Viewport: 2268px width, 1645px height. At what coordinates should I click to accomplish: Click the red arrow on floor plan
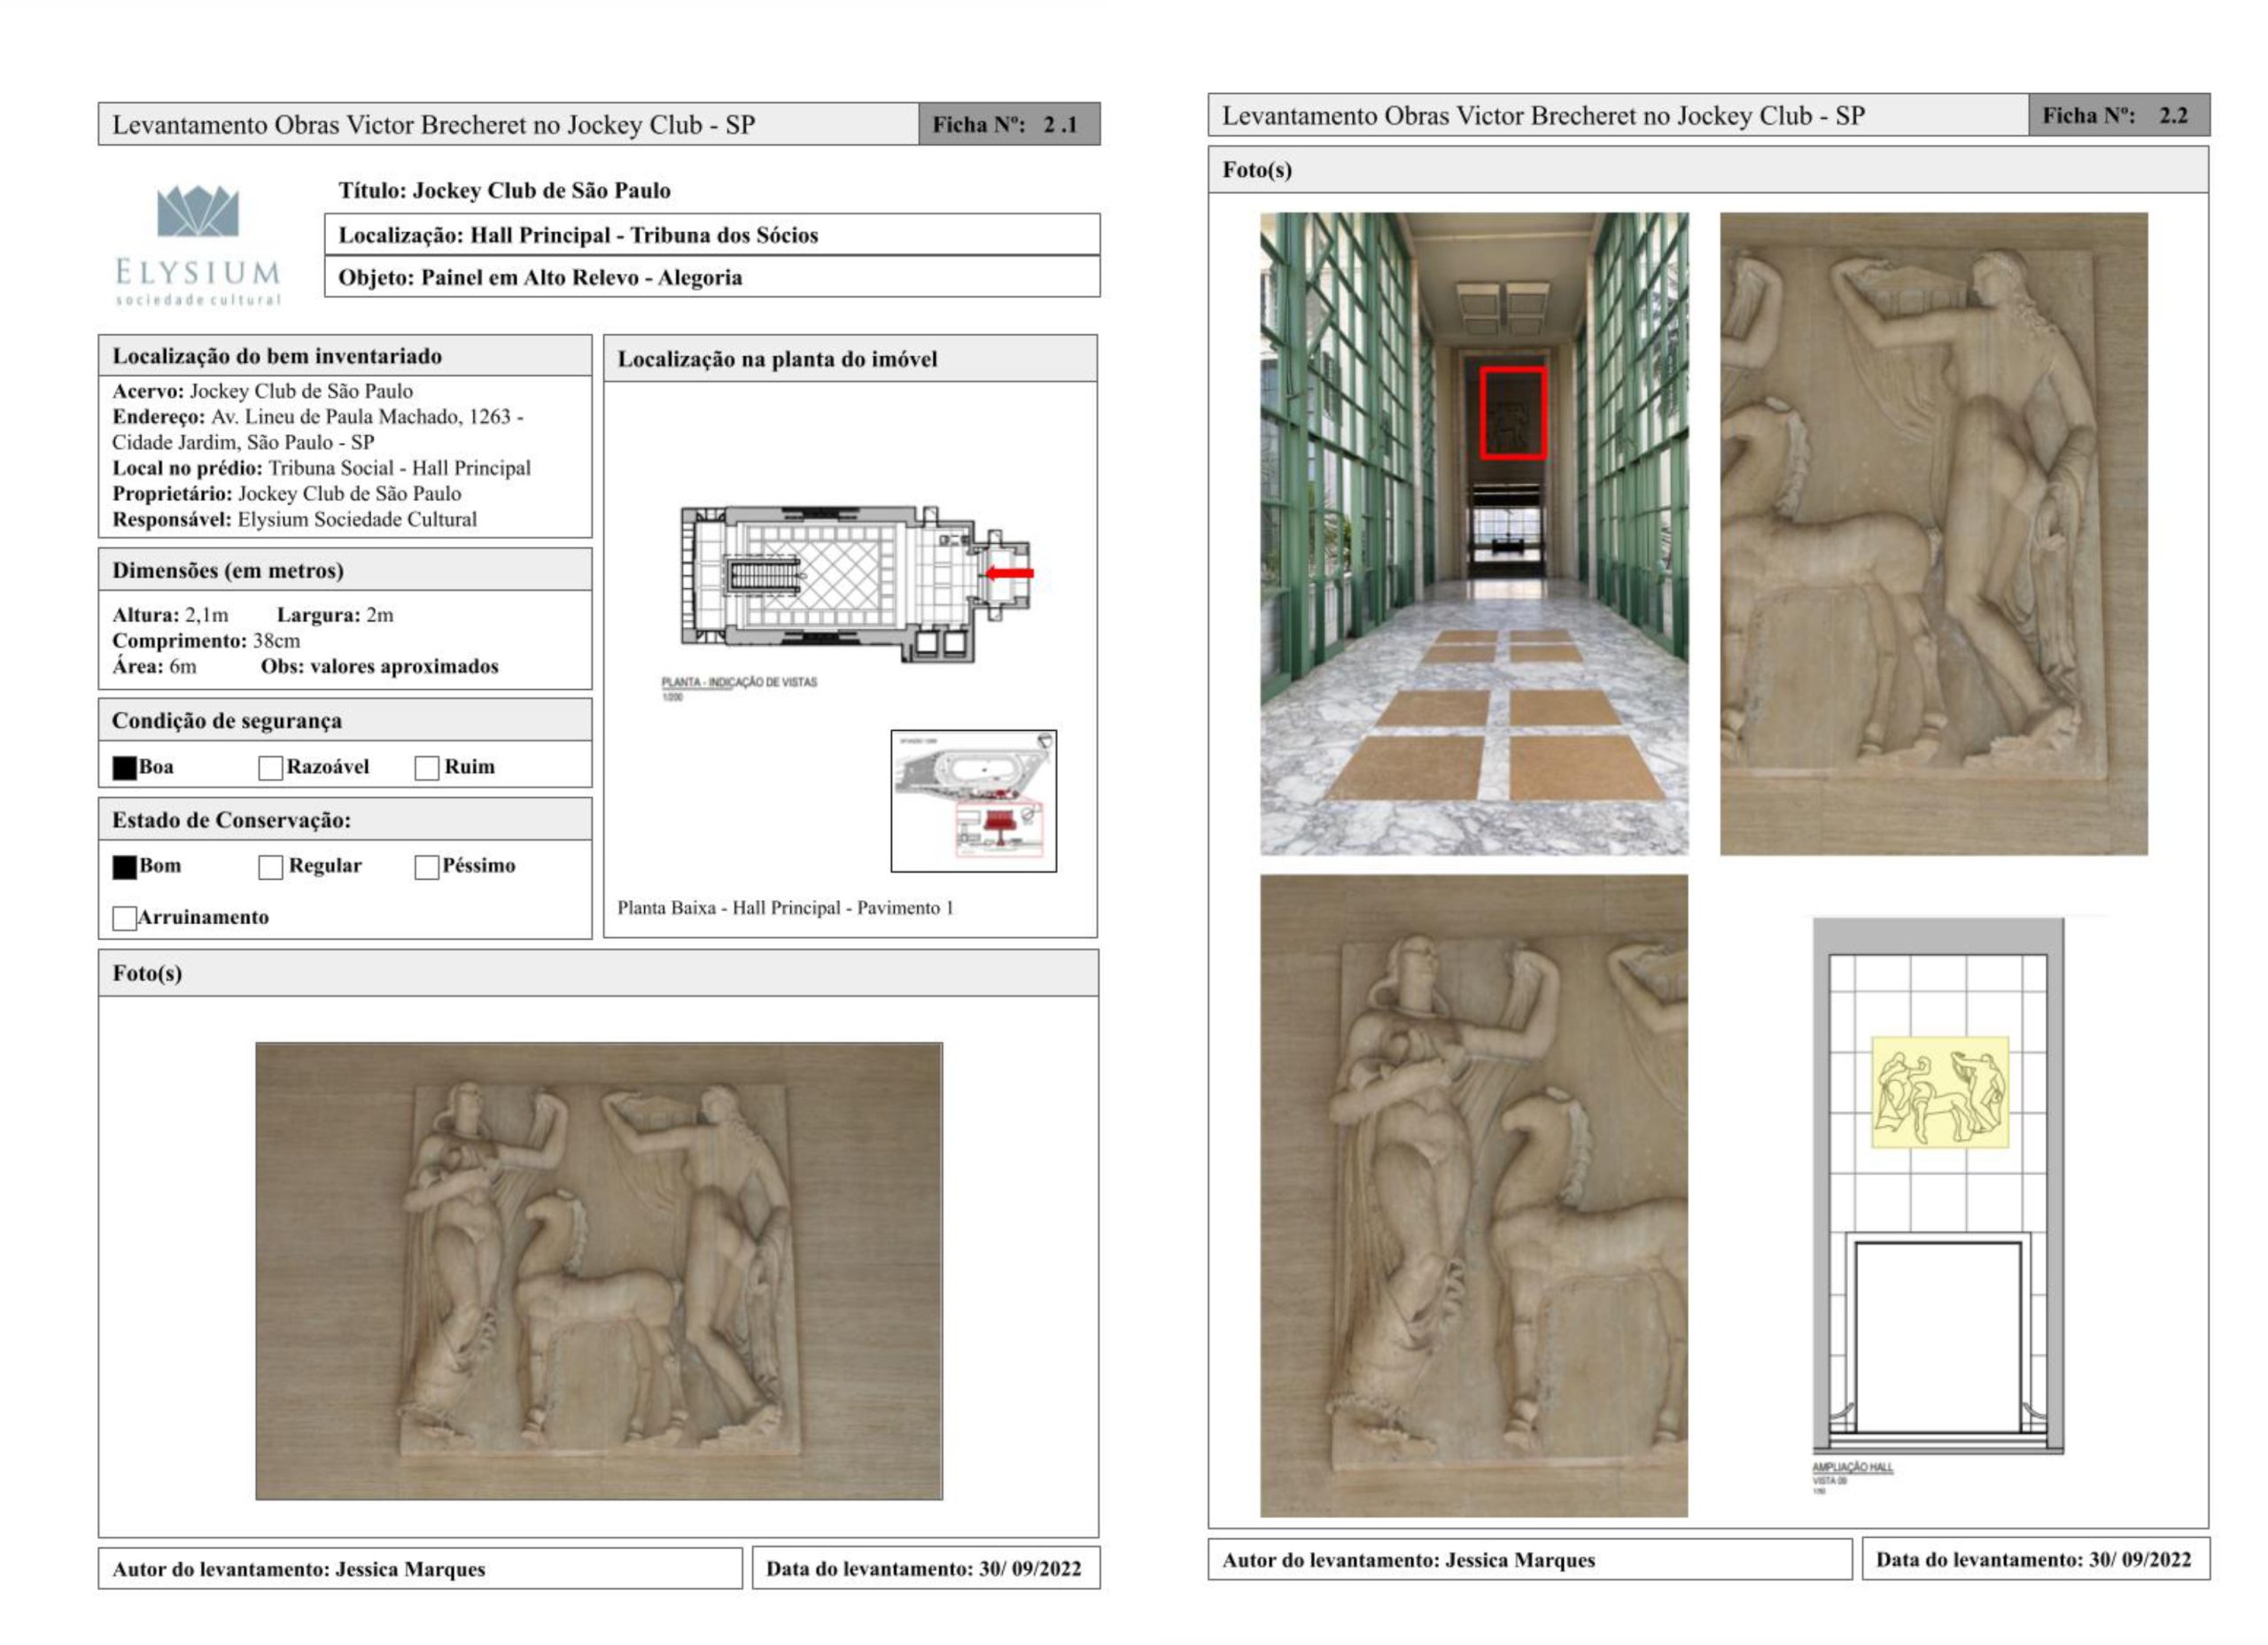click(1010, 573)
